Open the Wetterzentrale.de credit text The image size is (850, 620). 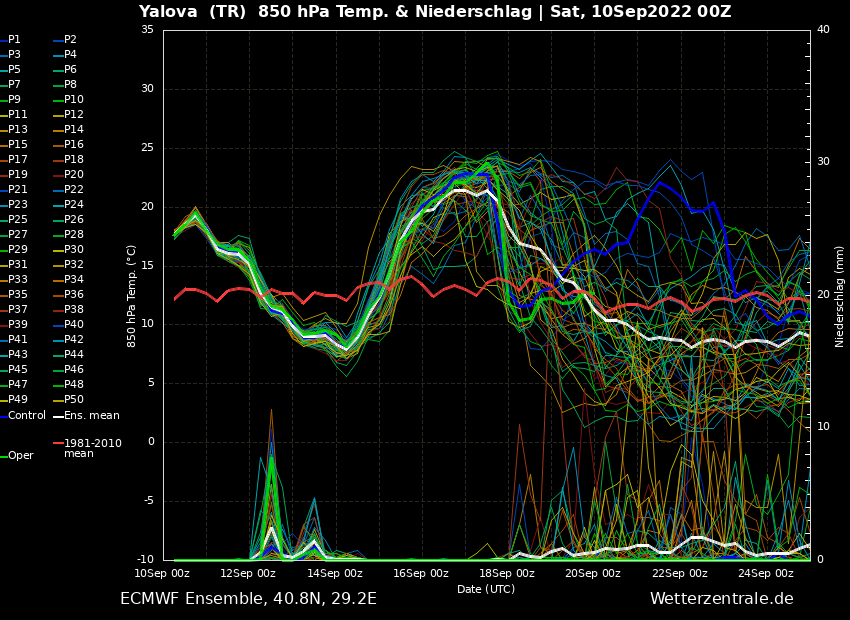[722, 599]
